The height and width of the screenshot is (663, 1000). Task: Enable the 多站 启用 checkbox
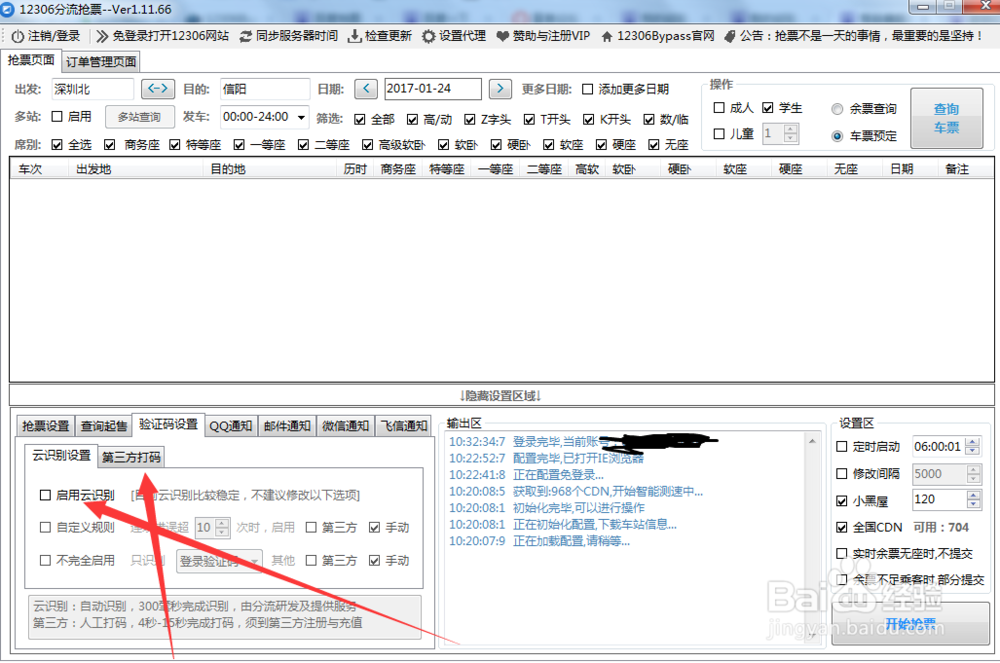[57, 117]
